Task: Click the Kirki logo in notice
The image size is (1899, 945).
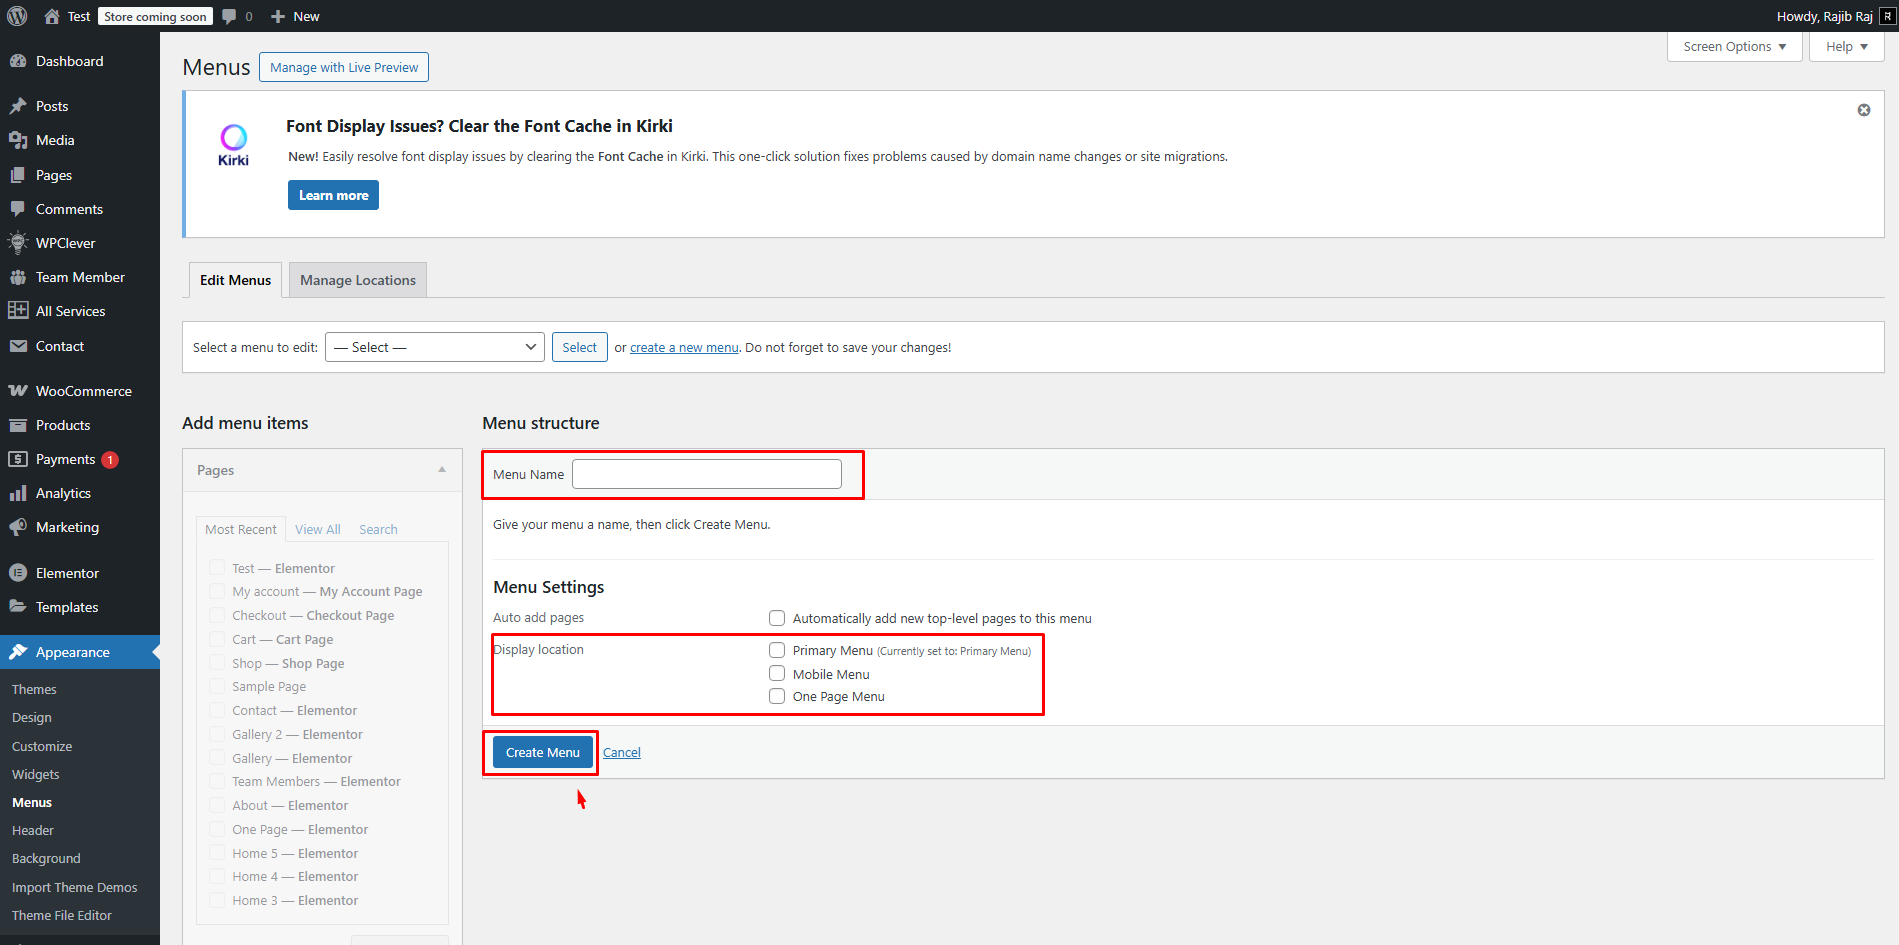Action: click(233, 145)
